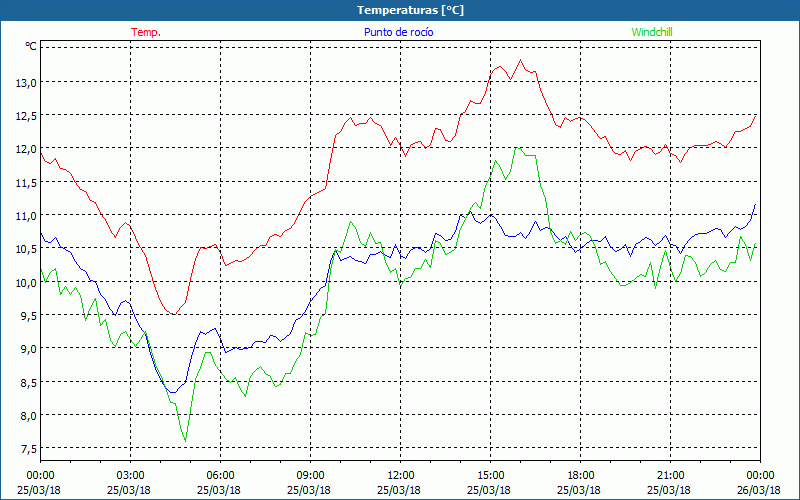The width and height of the screenshot is (800, 500).
Task: Click the '13,0' y-axis value
Action: (27, 82)
